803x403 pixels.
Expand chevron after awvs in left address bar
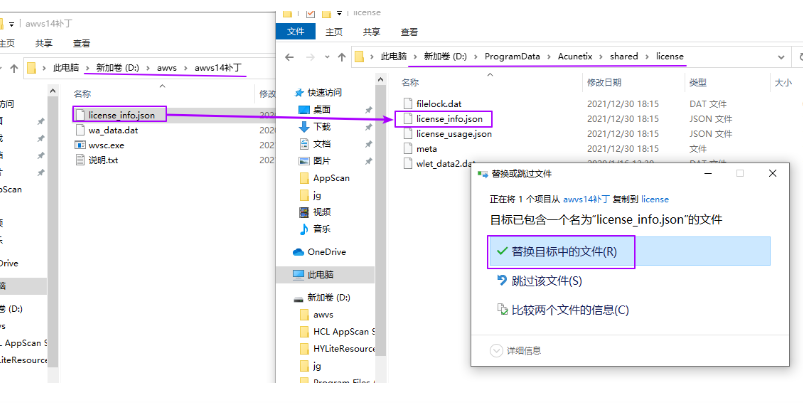coord(185,68)
